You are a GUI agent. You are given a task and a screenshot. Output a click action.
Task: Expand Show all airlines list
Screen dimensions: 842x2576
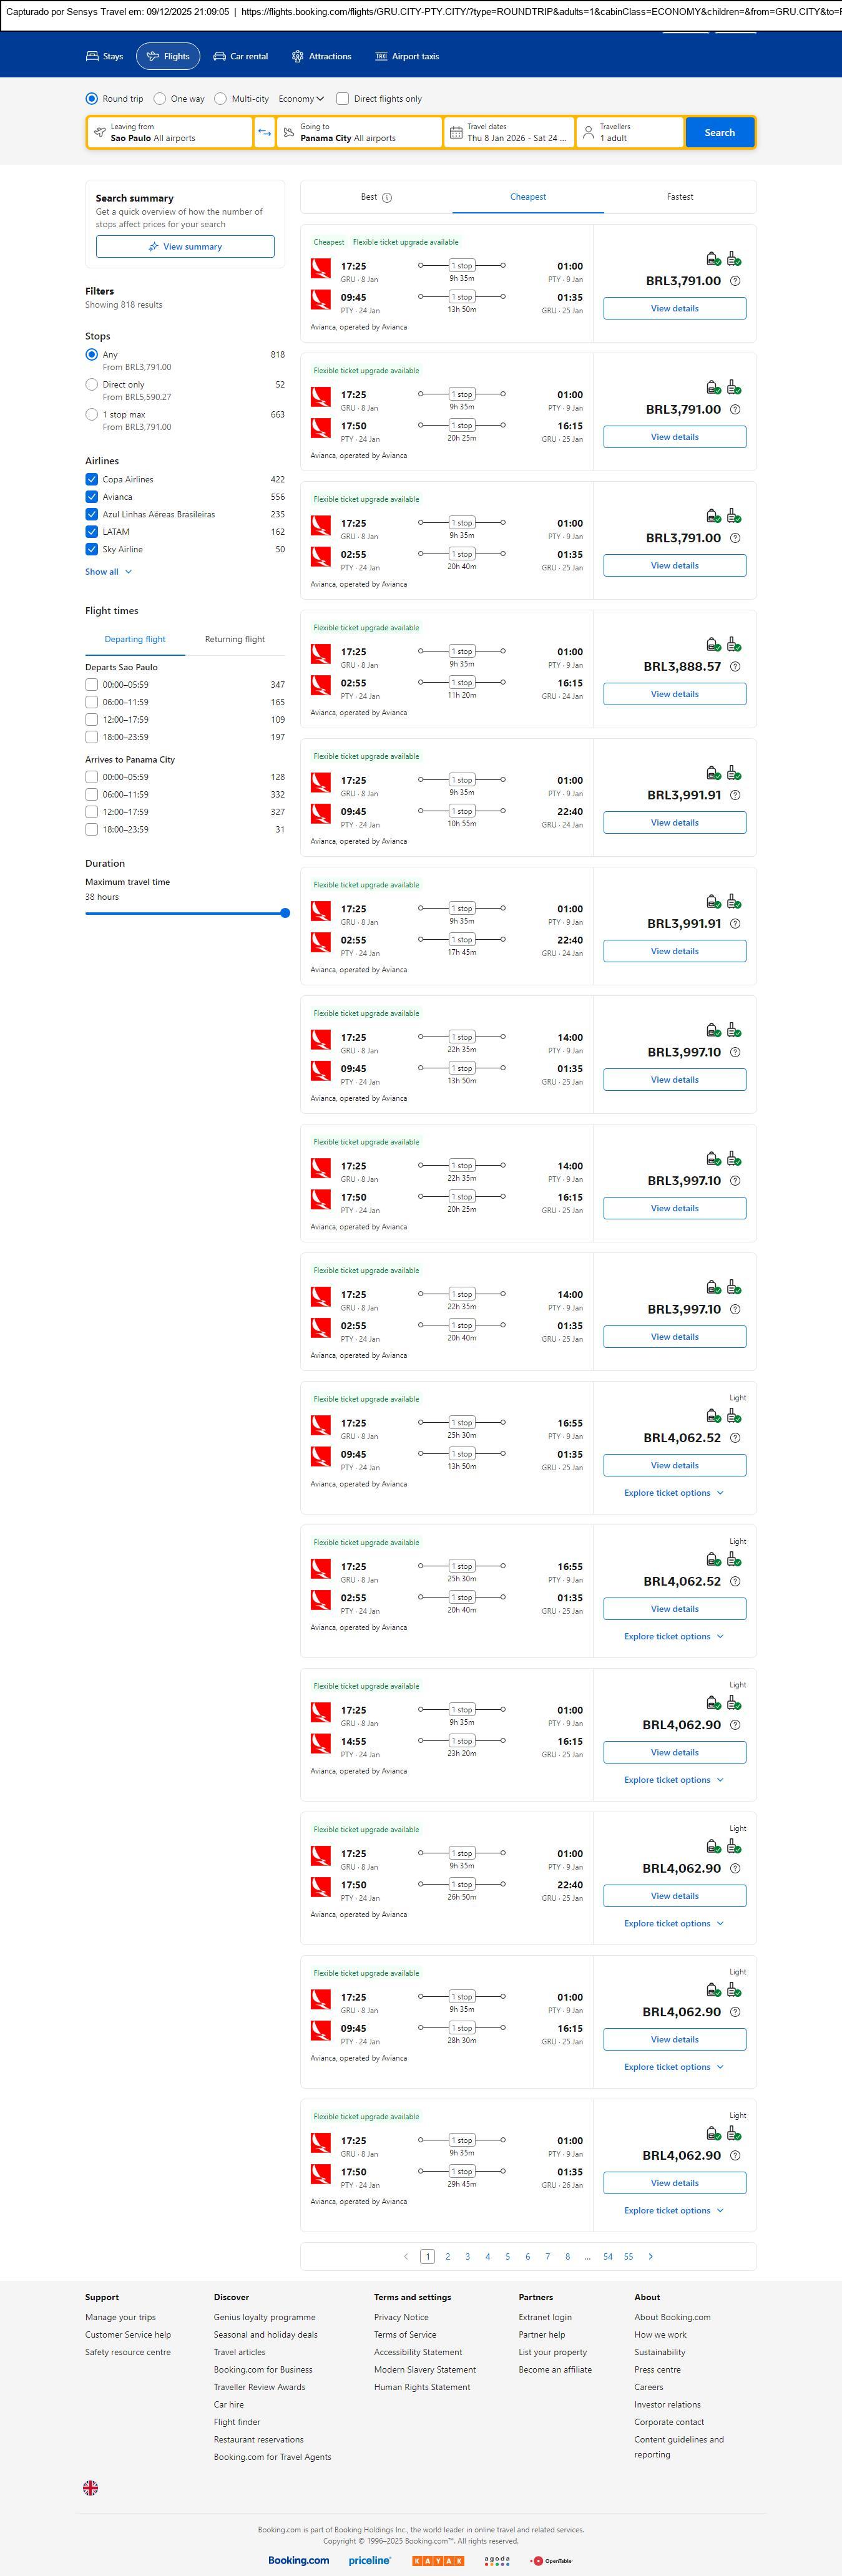(108, 572)
